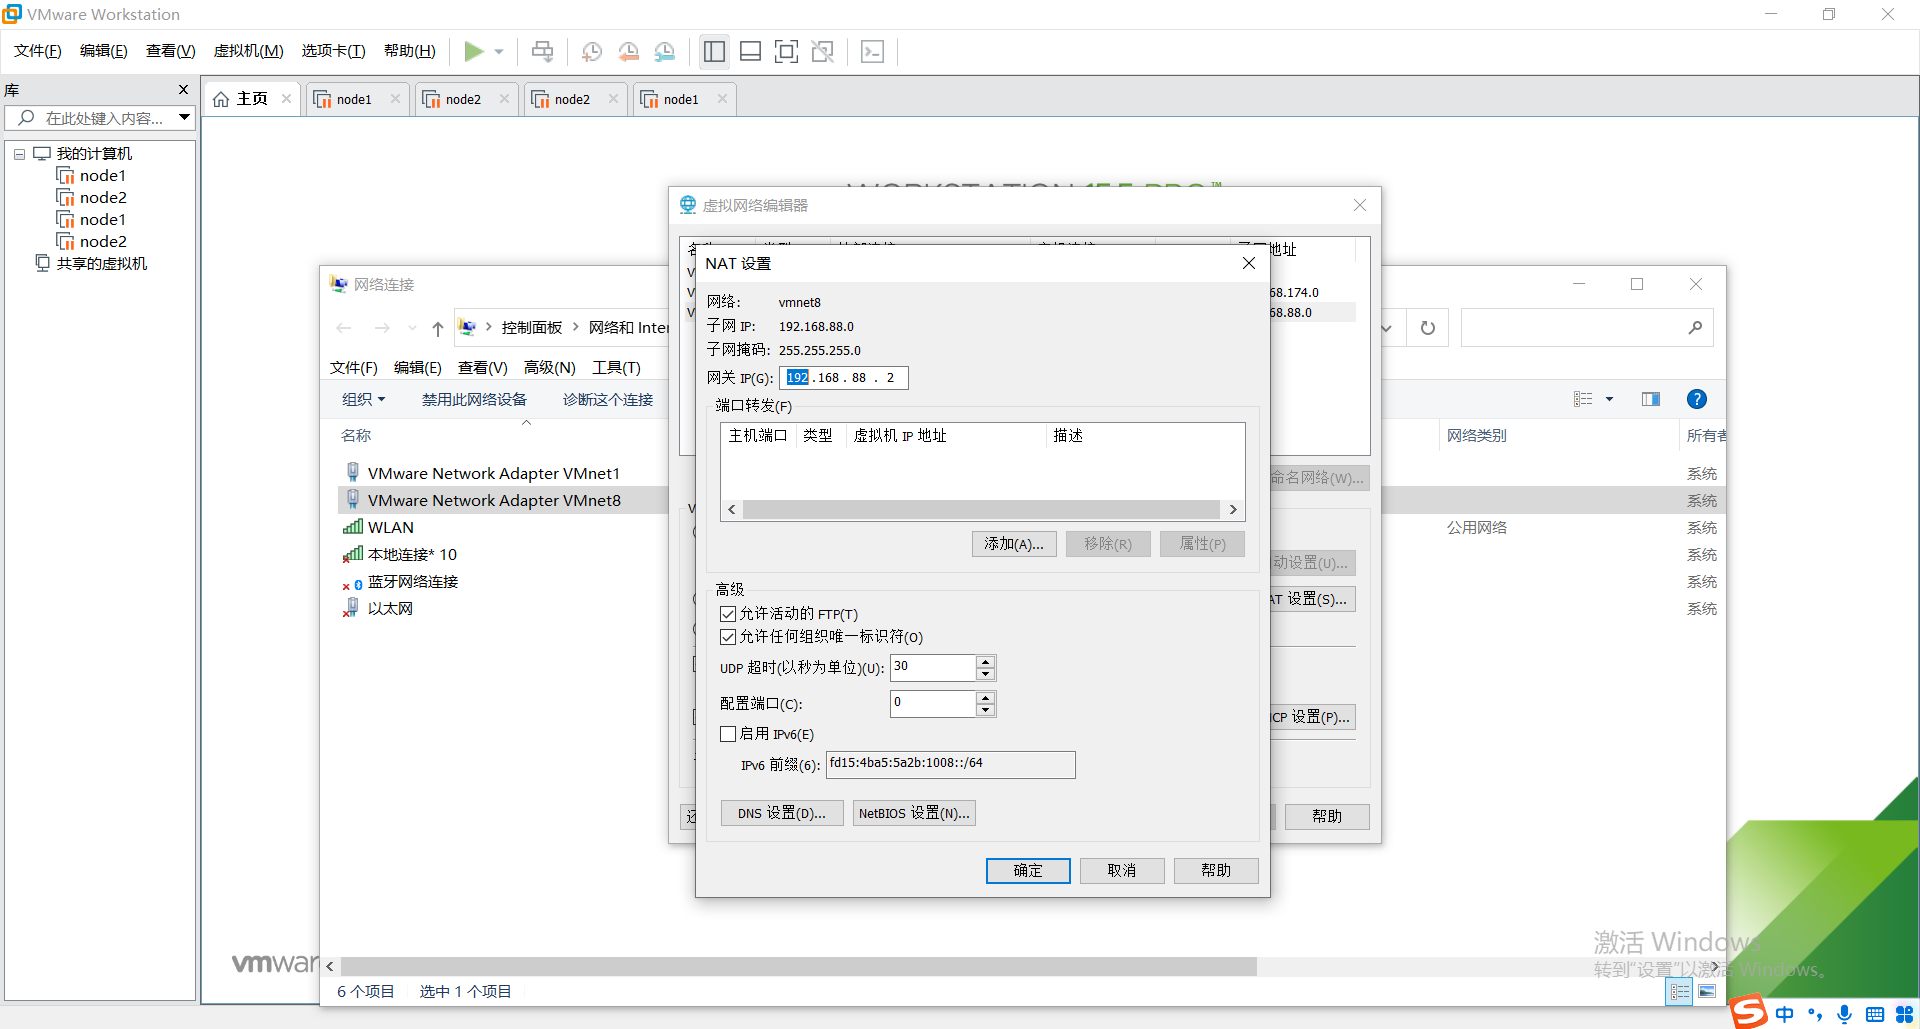Viewport: 1920px width, 1029px height.
Task: Open the 文件(F) menu in VMware
Action: [x=38, y=51]
